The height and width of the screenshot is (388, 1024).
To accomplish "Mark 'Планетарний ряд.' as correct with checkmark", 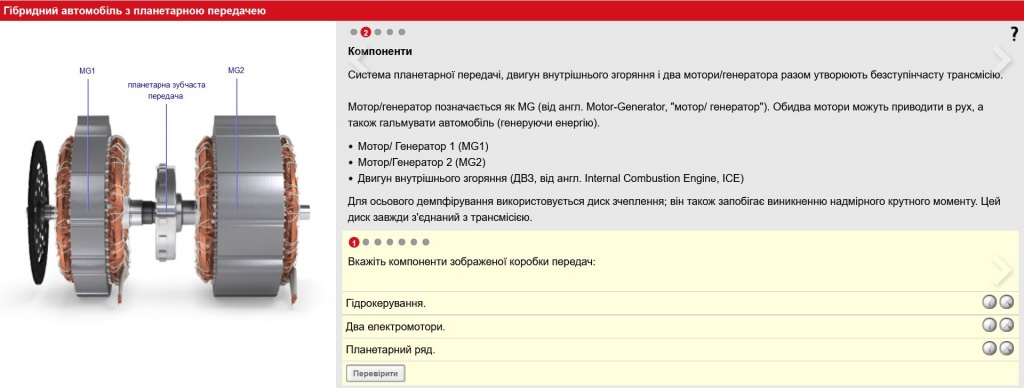I will click(990, 348).
